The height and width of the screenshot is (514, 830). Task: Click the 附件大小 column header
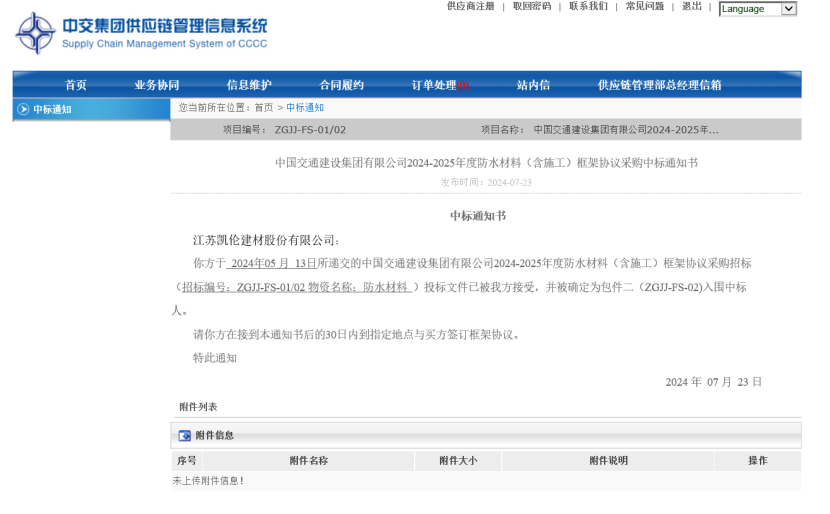[458, 461]
